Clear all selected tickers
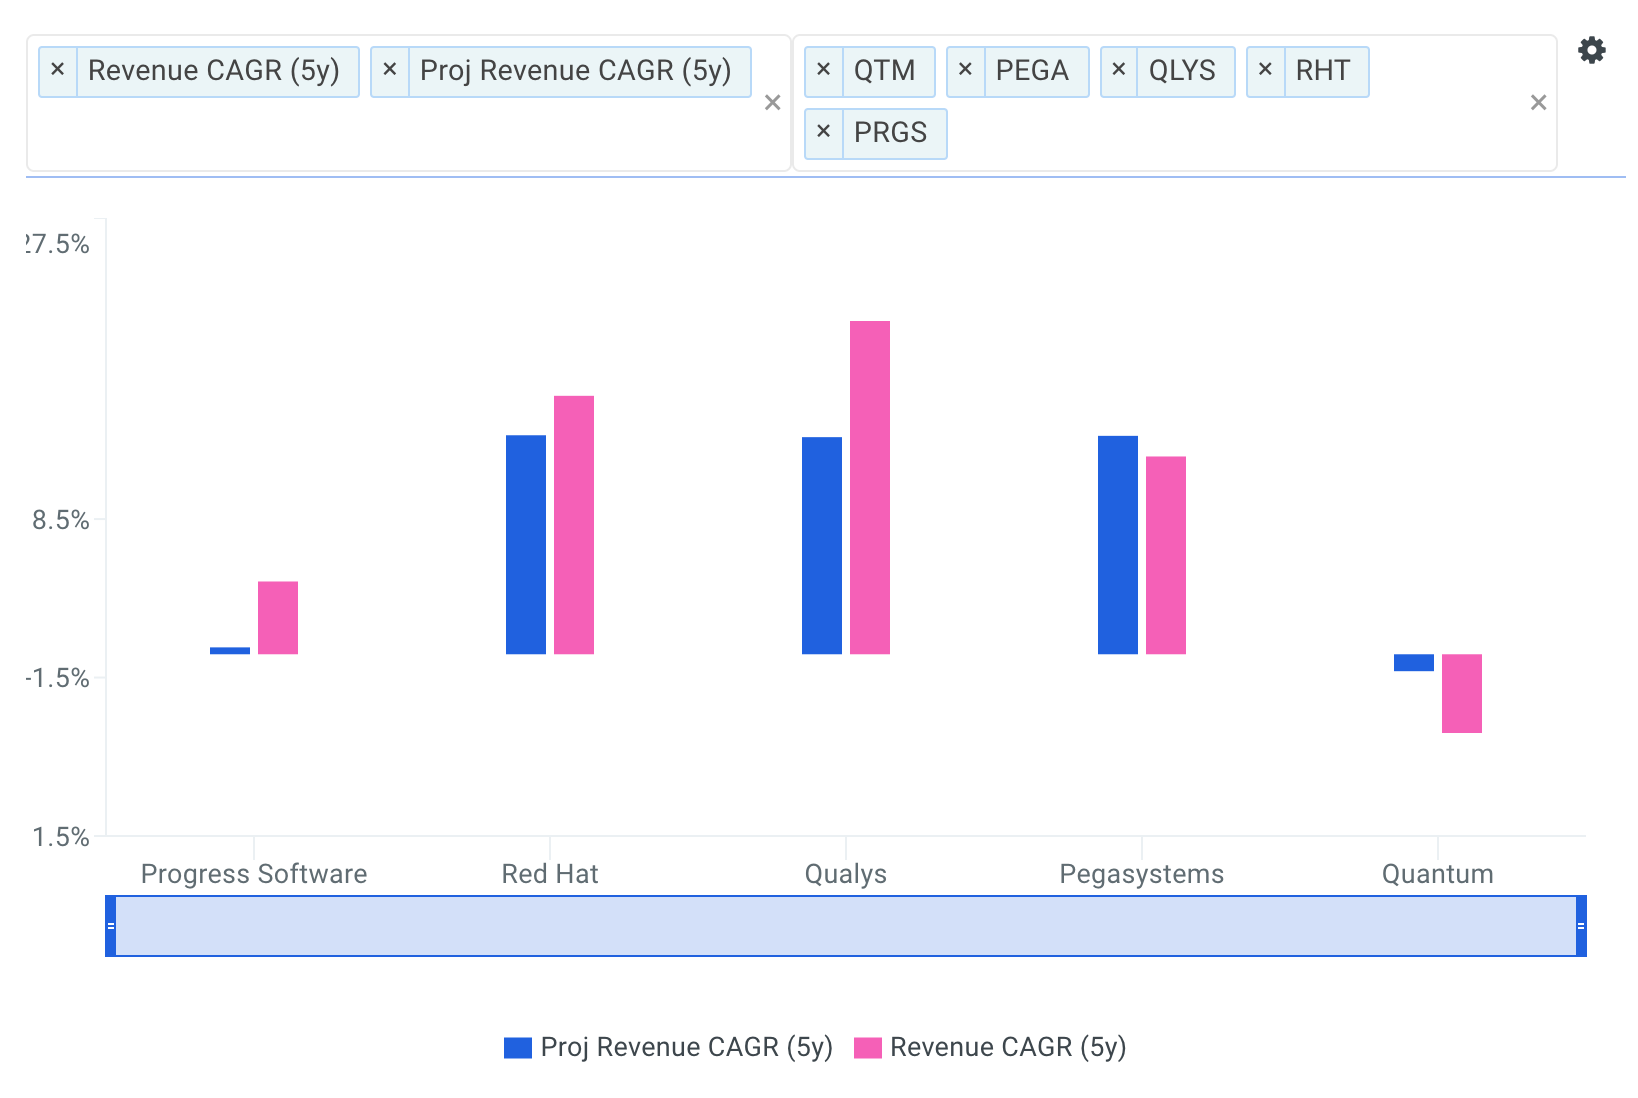Image resolution: width=1638 pixels, height=1098 pixels. pos(1538,102)
